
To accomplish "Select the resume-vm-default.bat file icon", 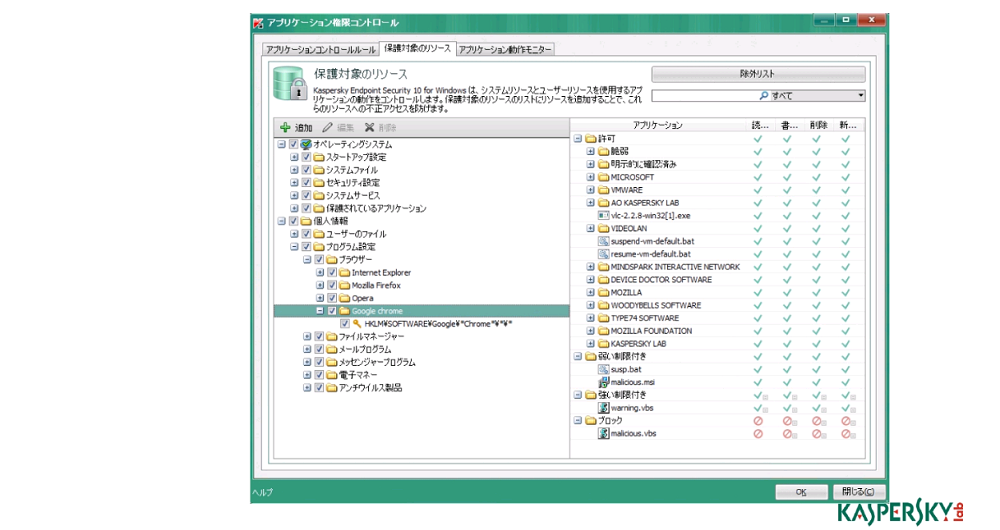I will [603, 254].
